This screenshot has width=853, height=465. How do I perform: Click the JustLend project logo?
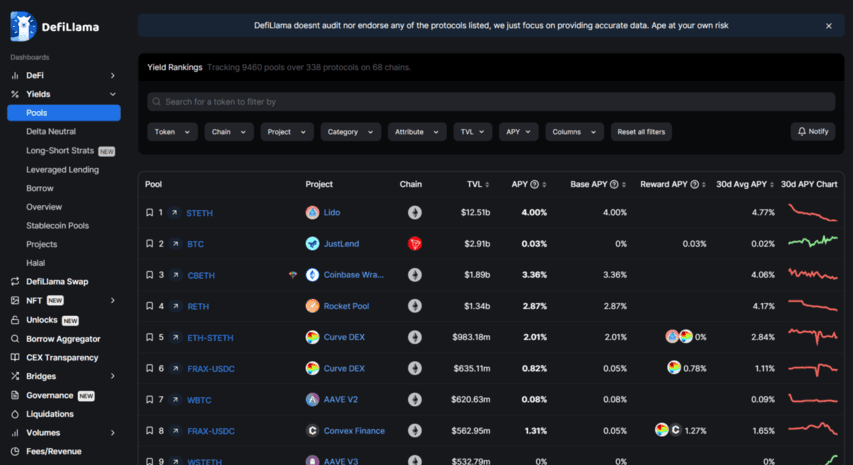[x=312, y=244]
